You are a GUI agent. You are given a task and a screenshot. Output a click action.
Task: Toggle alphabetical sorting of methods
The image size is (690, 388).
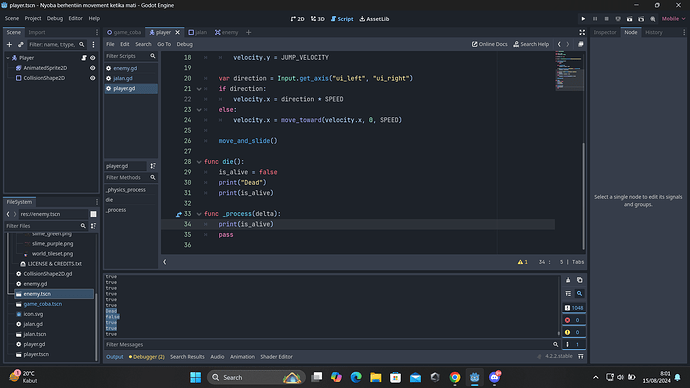[x=153, y=166]
